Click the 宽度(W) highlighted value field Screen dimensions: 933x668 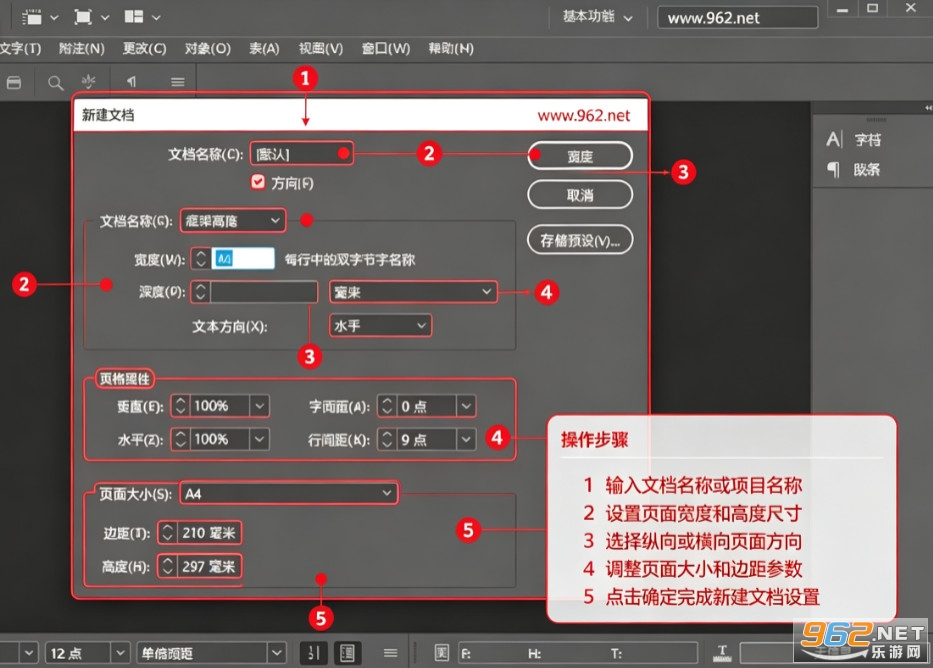pyautogui.click(x=243, y=258)
